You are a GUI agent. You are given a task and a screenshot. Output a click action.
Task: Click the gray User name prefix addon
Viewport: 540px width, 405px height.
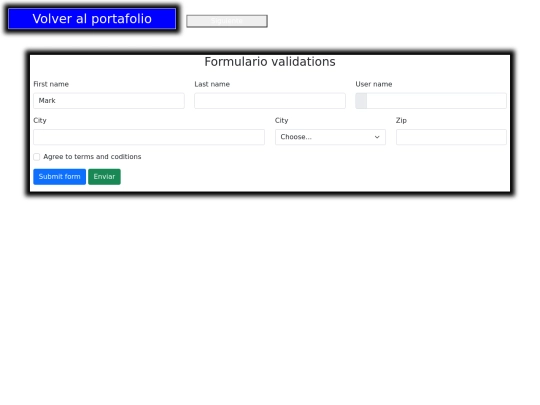coord(361,101)
